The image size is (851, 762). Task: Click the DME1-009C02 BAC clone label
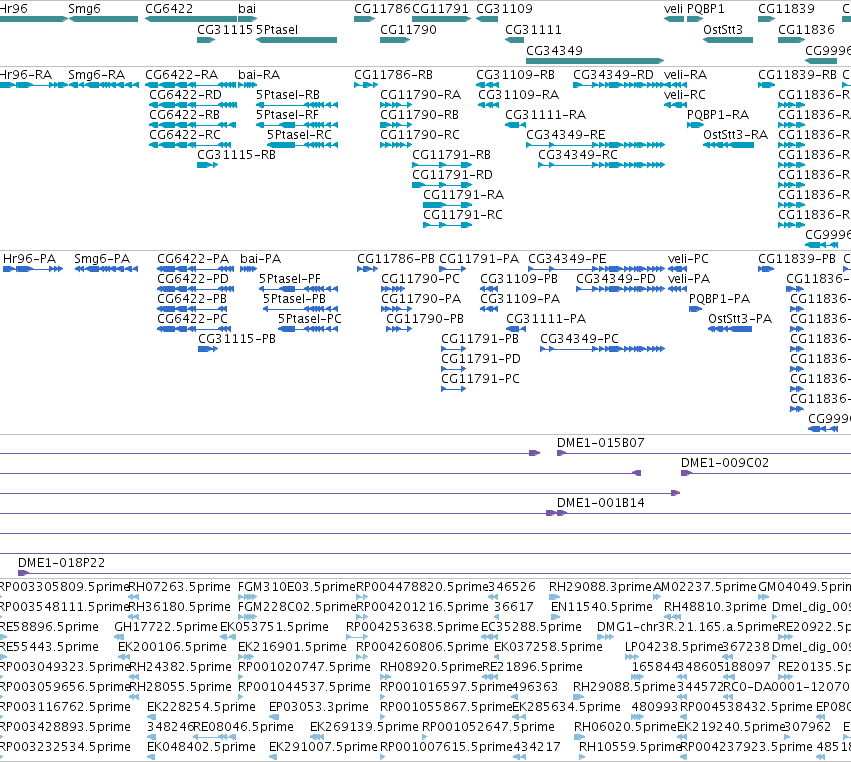pos(725,463)
